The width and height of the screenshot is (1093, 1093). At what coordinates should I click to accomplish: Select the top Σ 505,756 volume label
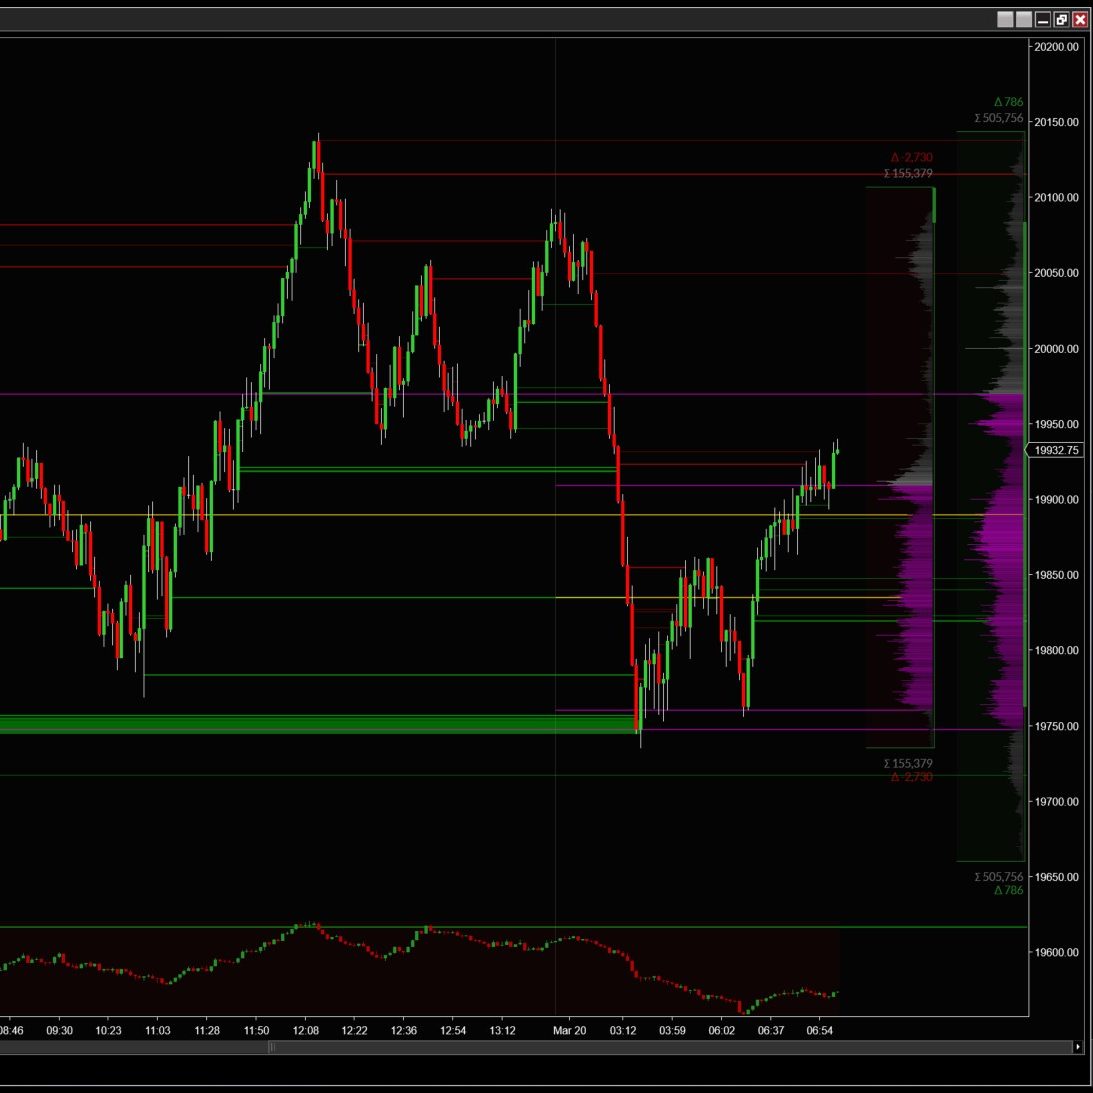point(999,118)
